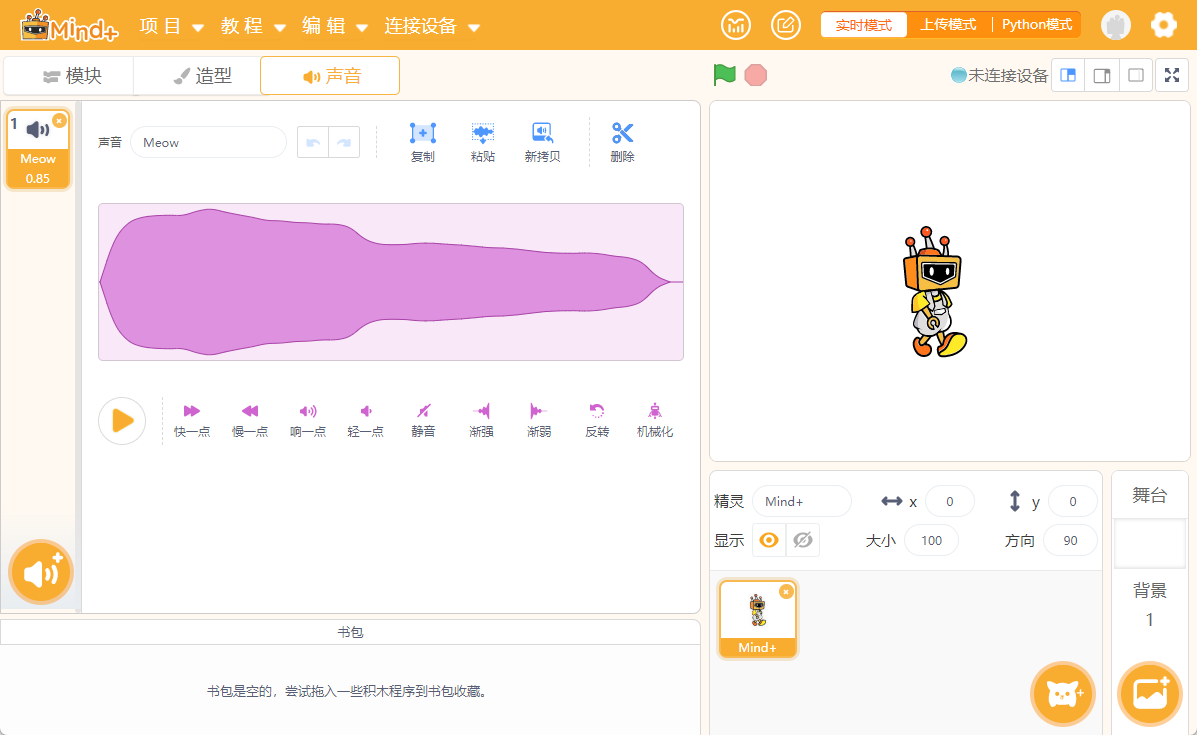Screen dimensions: 1197x735
Task: Click the sound waveform display
Action: [390, 282]
